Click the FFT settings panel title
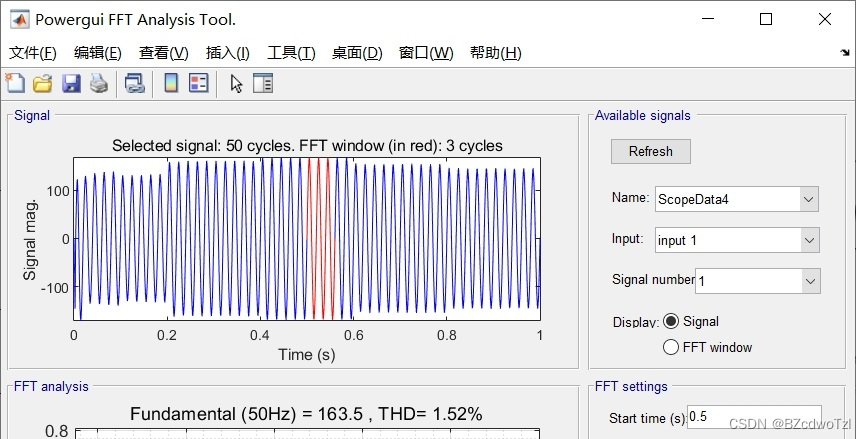866x439 pixels. tap(631, 387)
